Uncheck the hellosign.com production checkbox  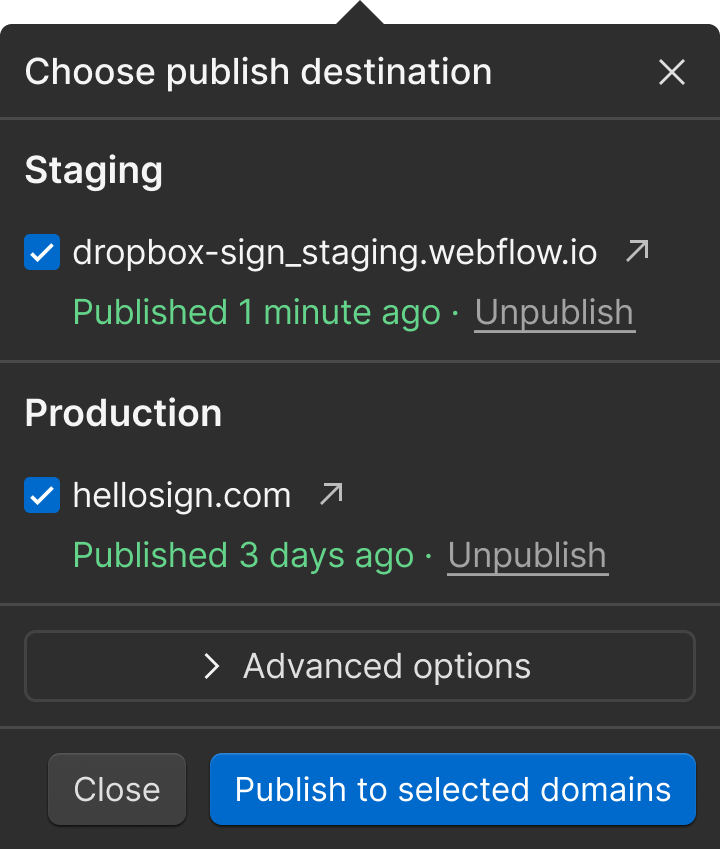(x=42, y=495)
